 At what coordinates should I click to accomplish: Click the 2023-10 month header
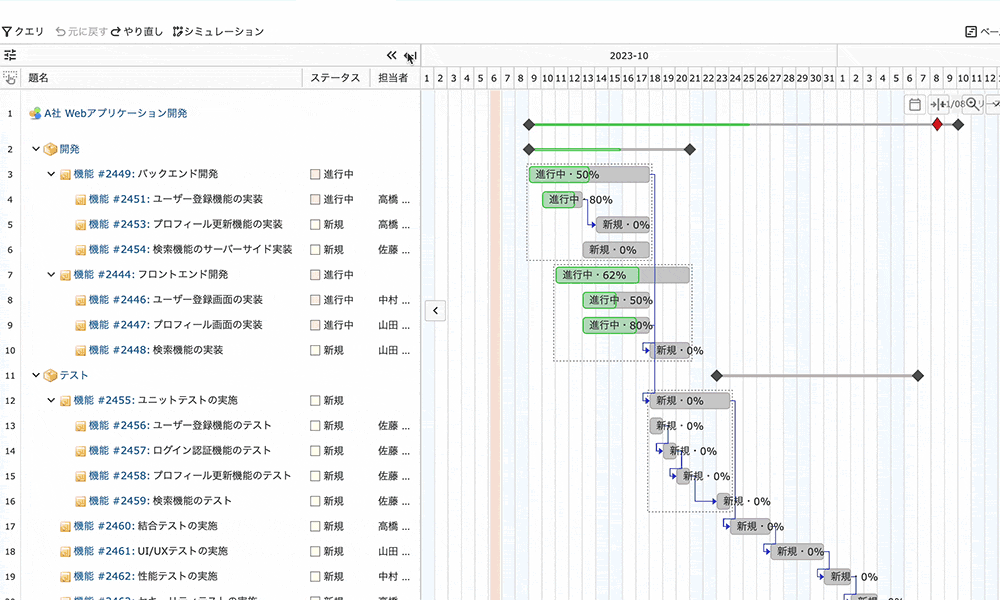point(629,55)
